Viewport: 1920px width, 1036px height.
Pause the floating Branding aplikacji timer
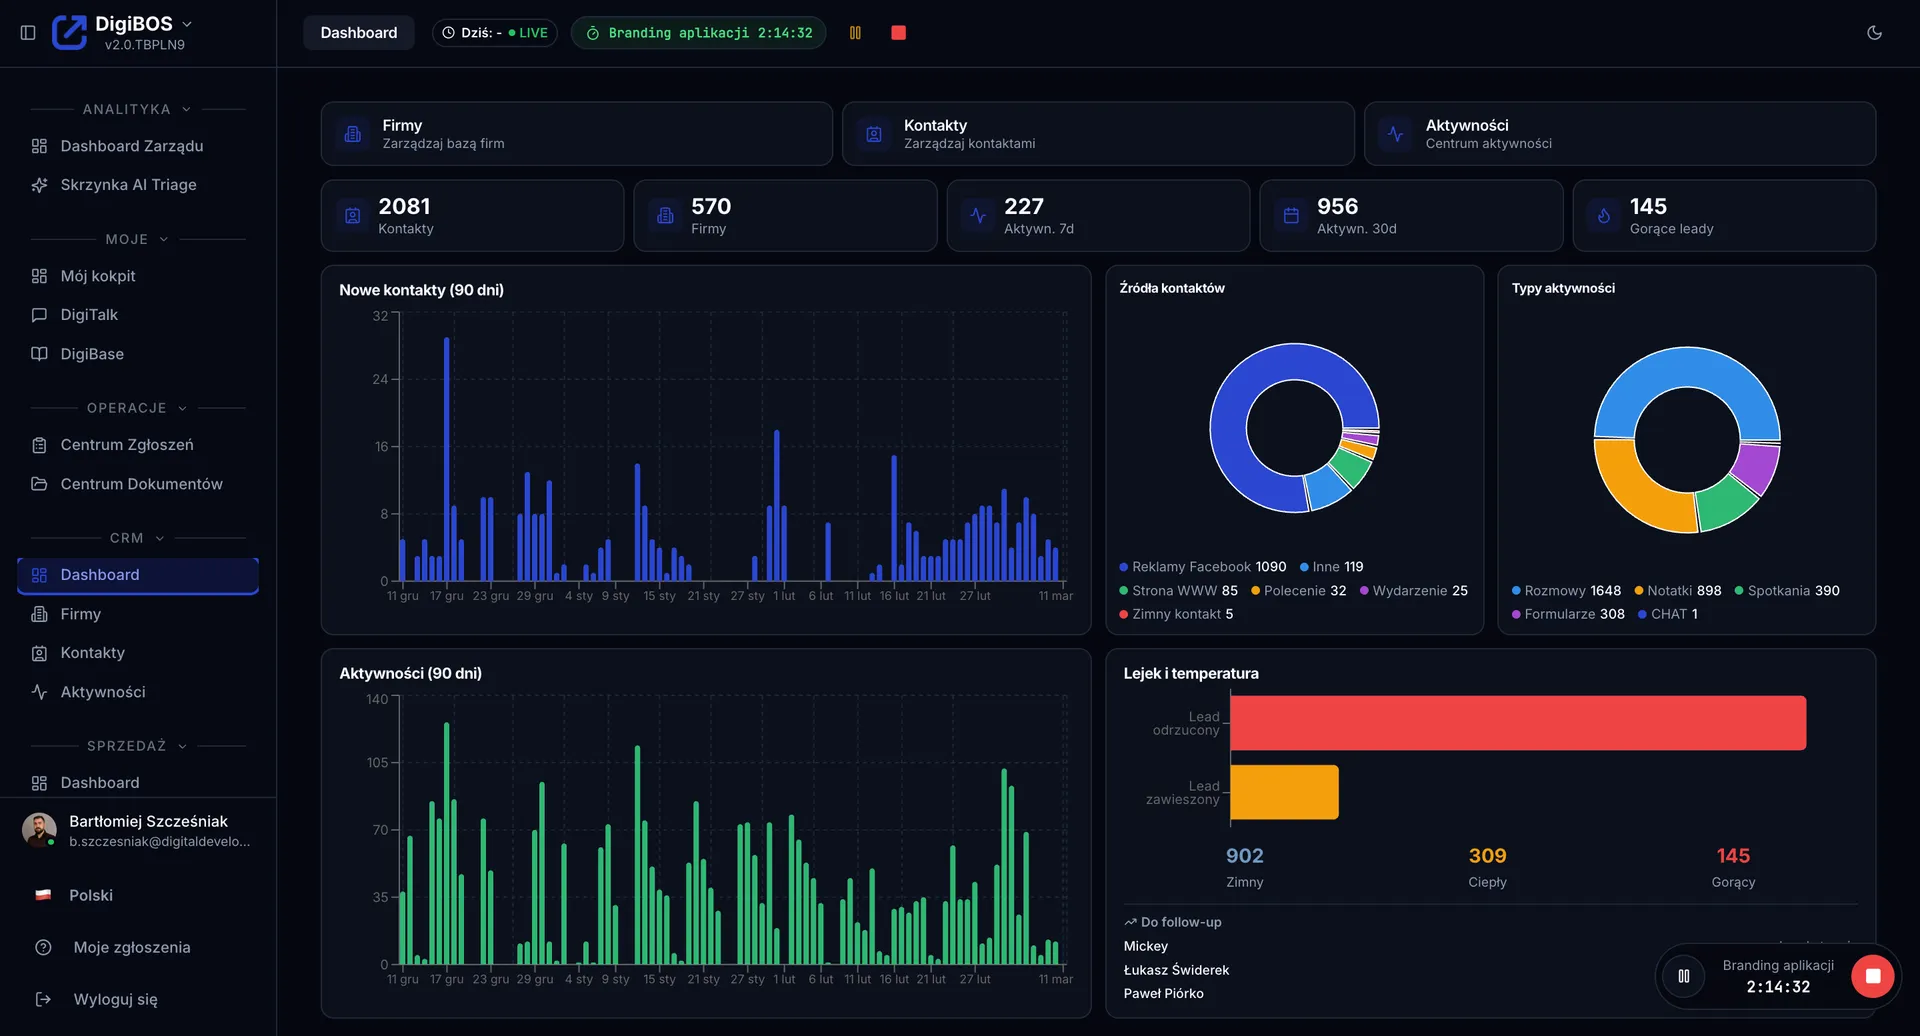(x=1684, y=976)
